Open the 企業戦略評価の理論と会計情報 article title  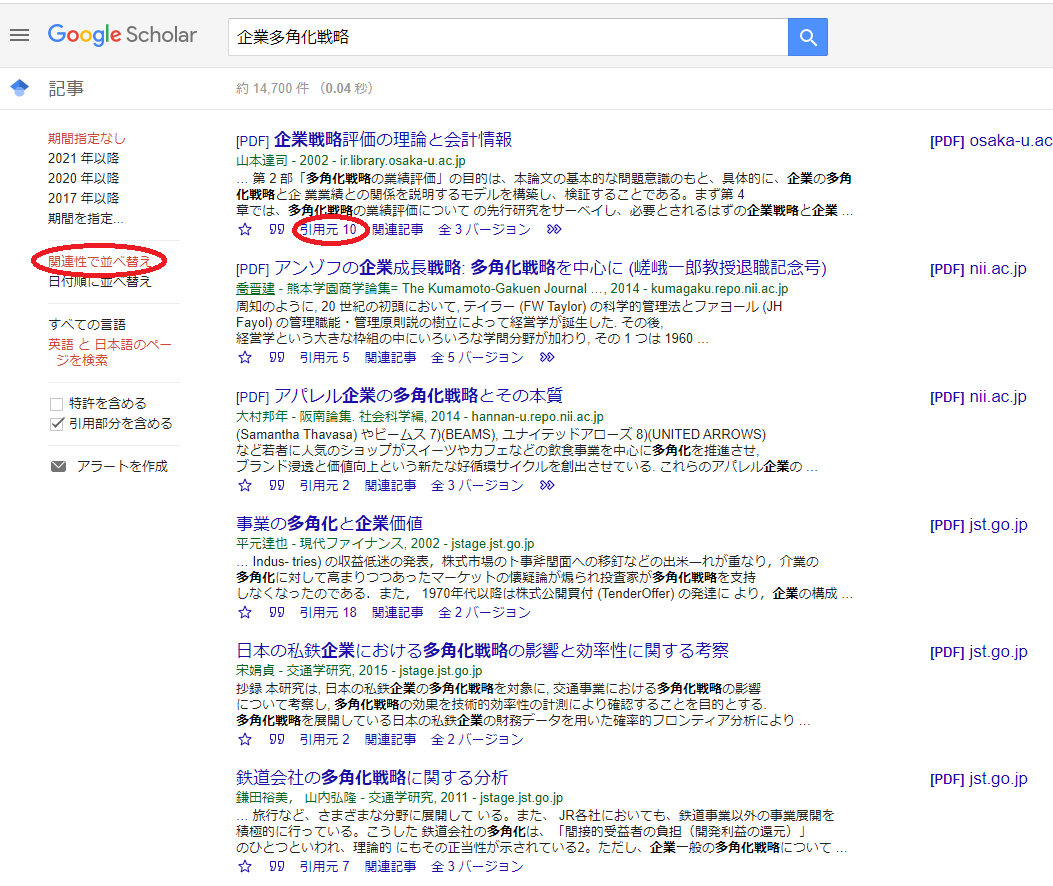coord(393,140)
